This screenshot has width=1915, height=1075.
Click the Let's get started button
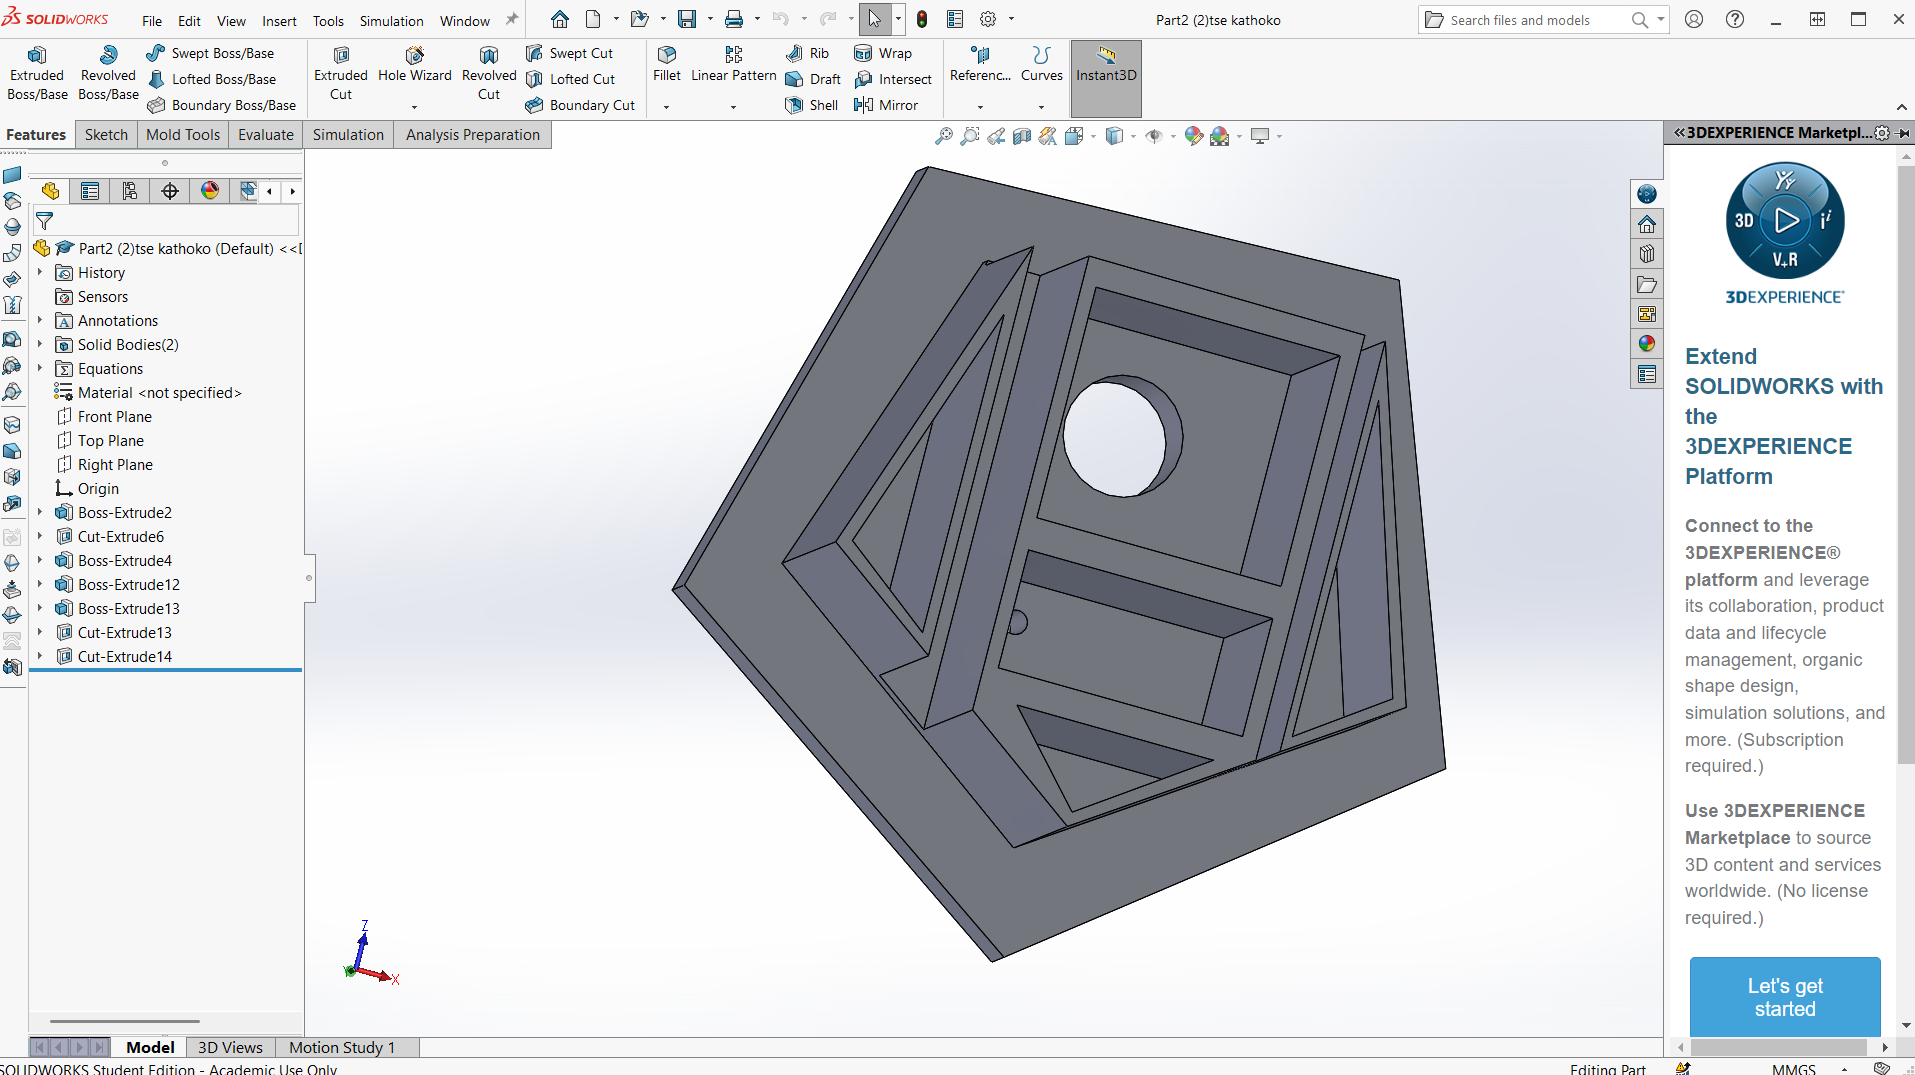[x=1785, y=997]
